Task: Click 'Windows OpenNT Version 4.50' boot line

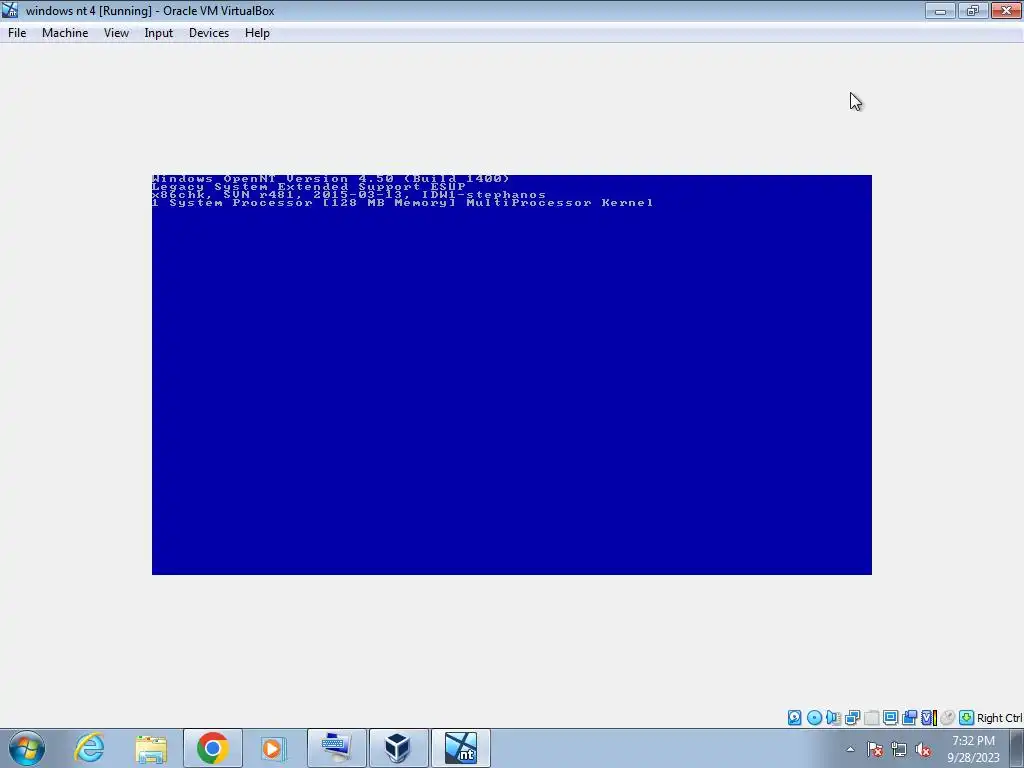Action: [330, 178]
